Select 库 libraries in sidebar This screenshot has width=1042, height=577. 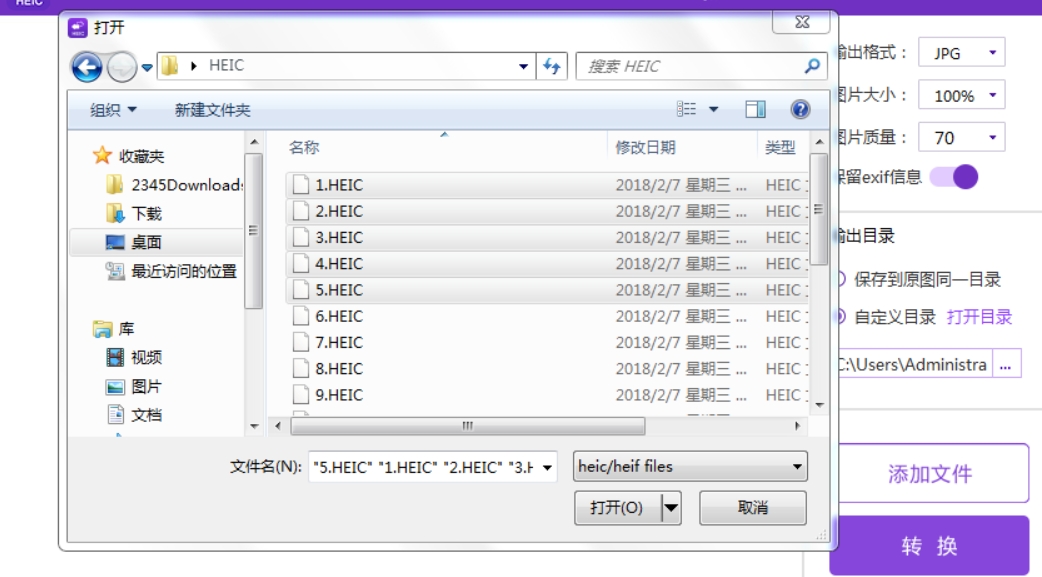click(113, 328)
